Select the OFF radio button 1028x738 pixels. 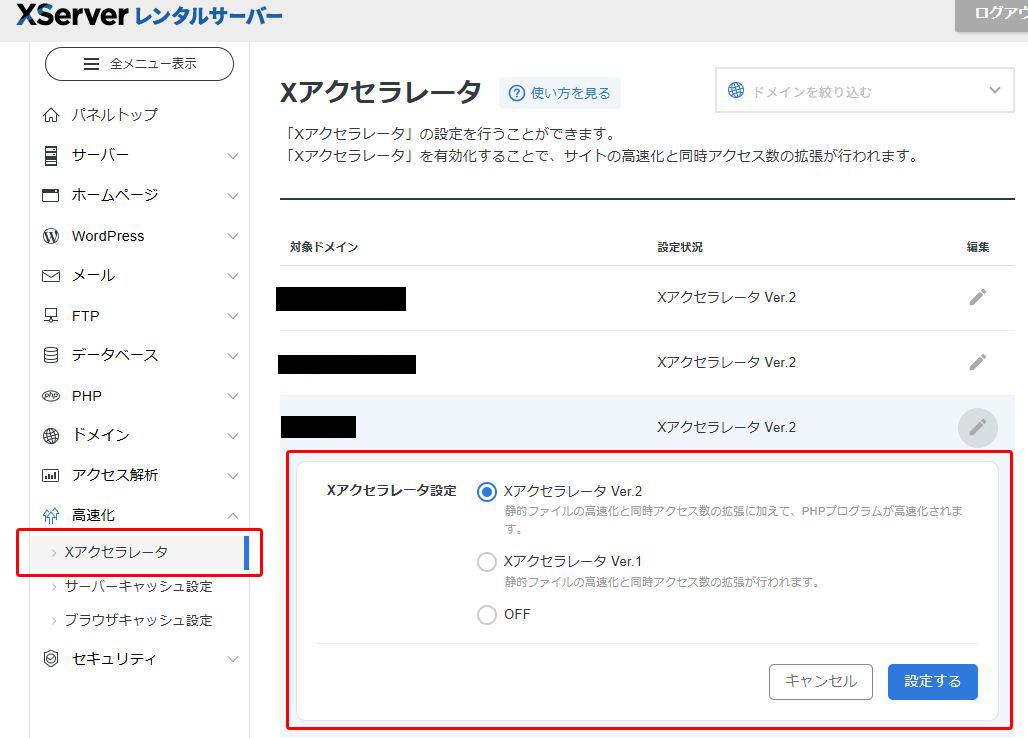tap(486, 615)
